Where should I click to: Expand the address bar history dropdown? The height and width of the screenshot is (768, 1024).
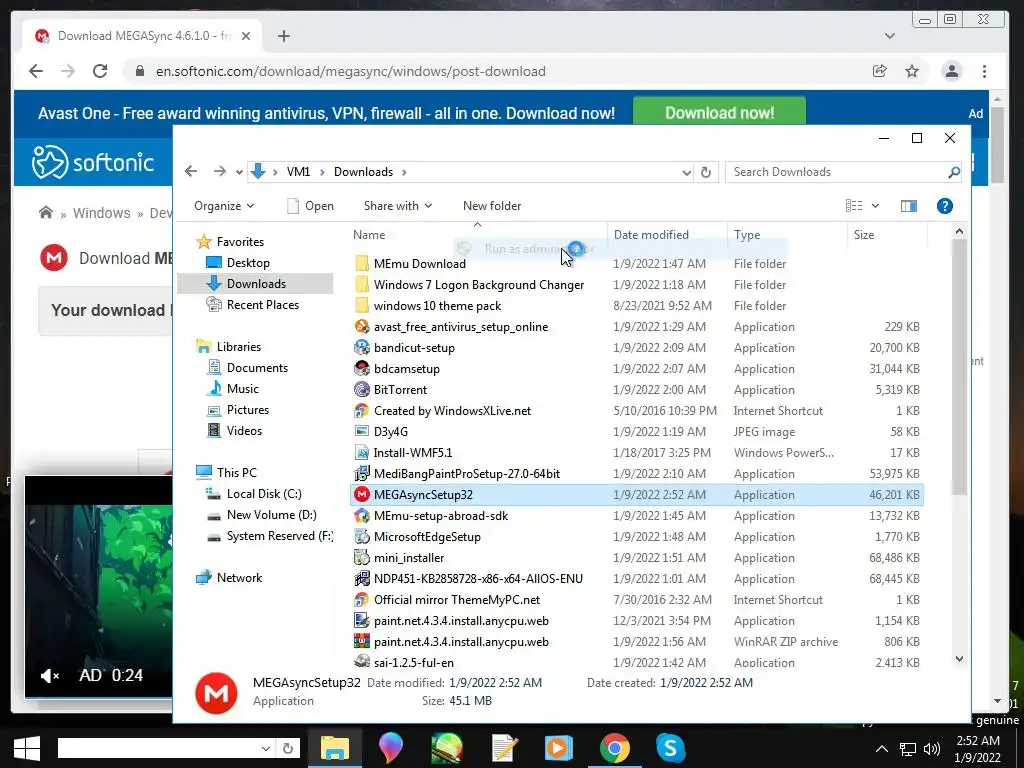tap(686, 172)
